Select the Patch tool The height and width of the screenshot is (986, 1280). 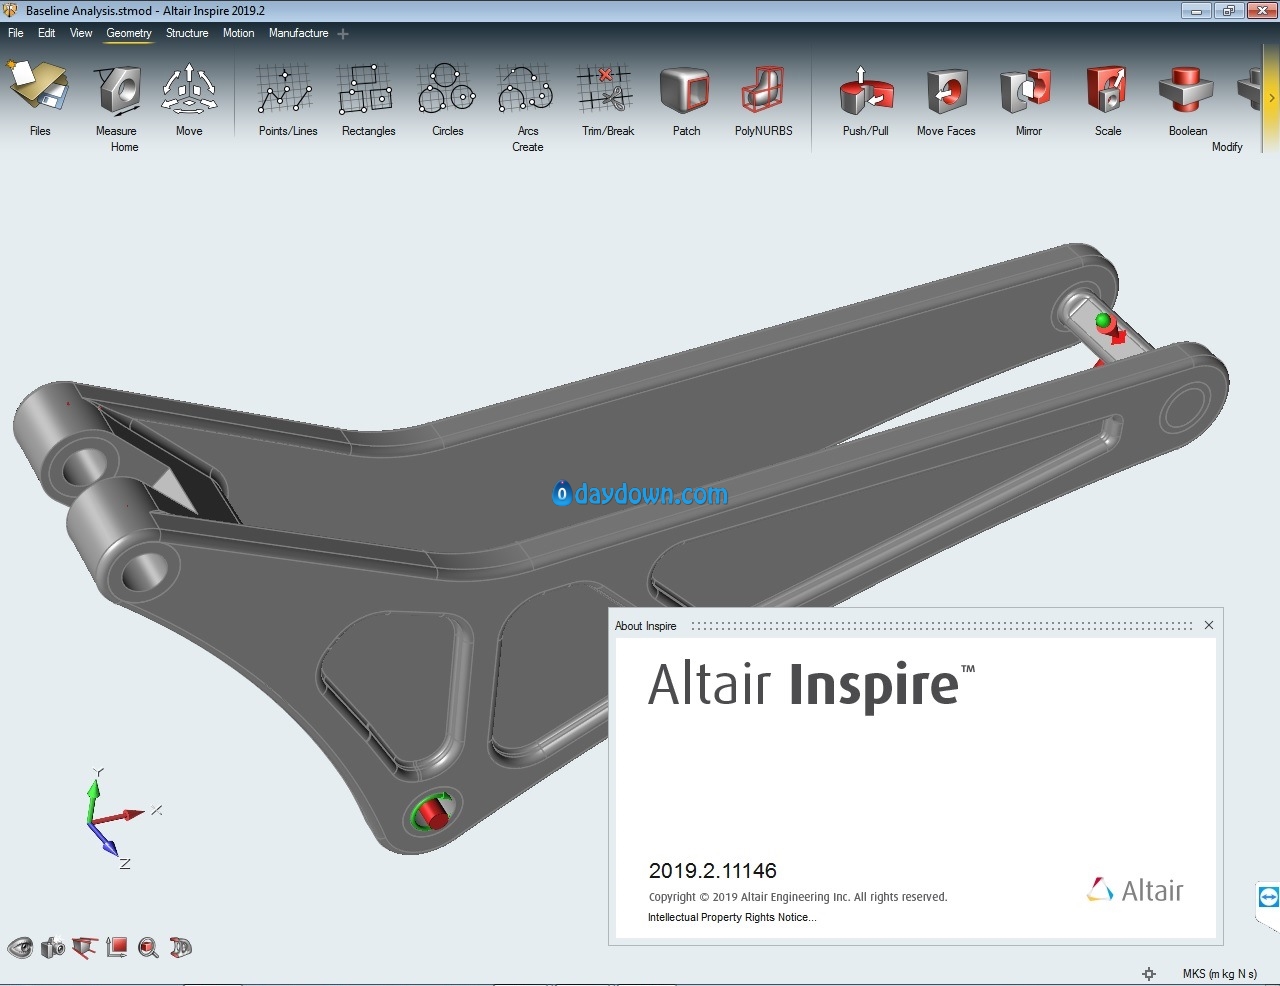(686, 92)
